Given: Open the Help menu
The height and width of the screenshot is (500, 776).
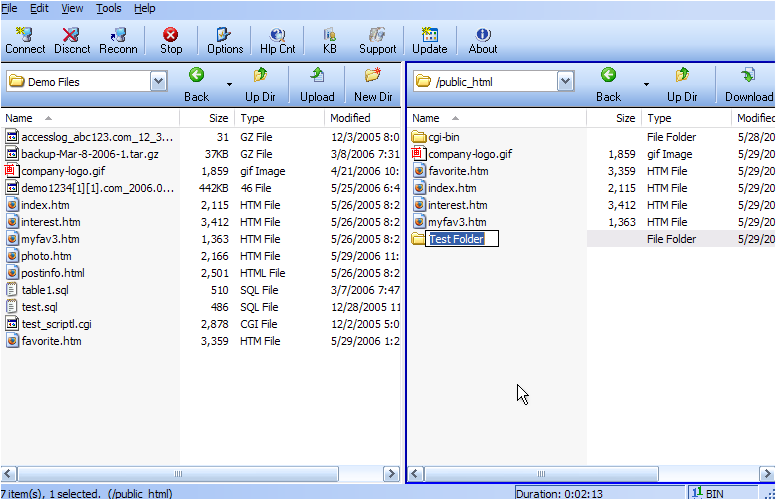Looking at the screenshot, I should 145,8.
